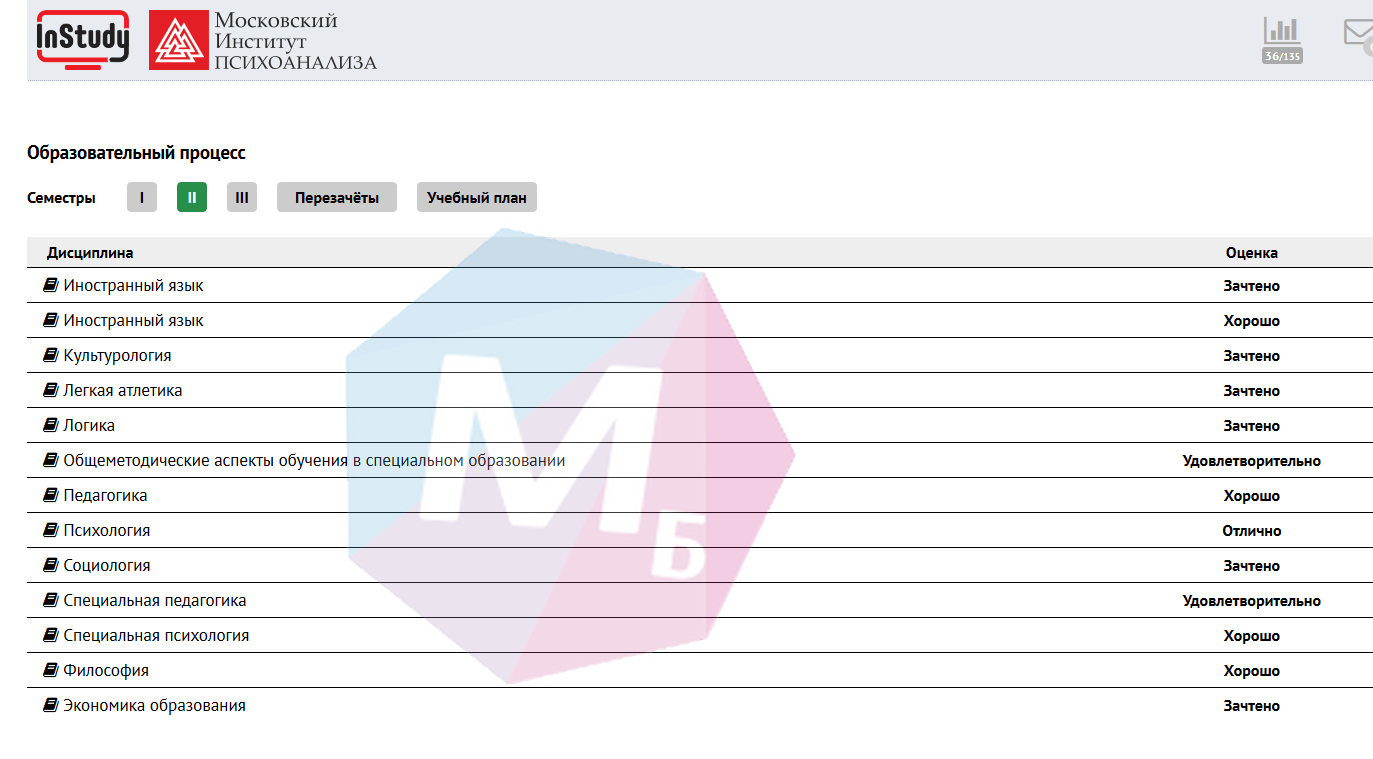Screen dimensions: 1373x759
Task: Open the Специальная психология discipline
Action: click(156, 636)
